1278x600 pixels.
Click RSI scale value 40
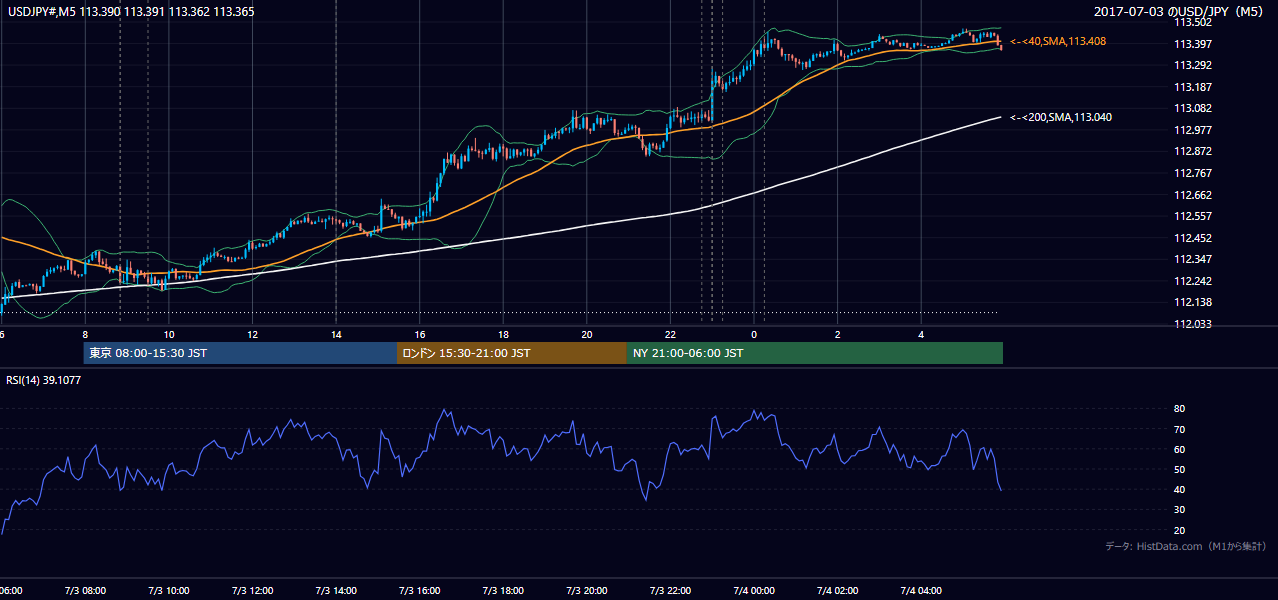(1179, 489)
